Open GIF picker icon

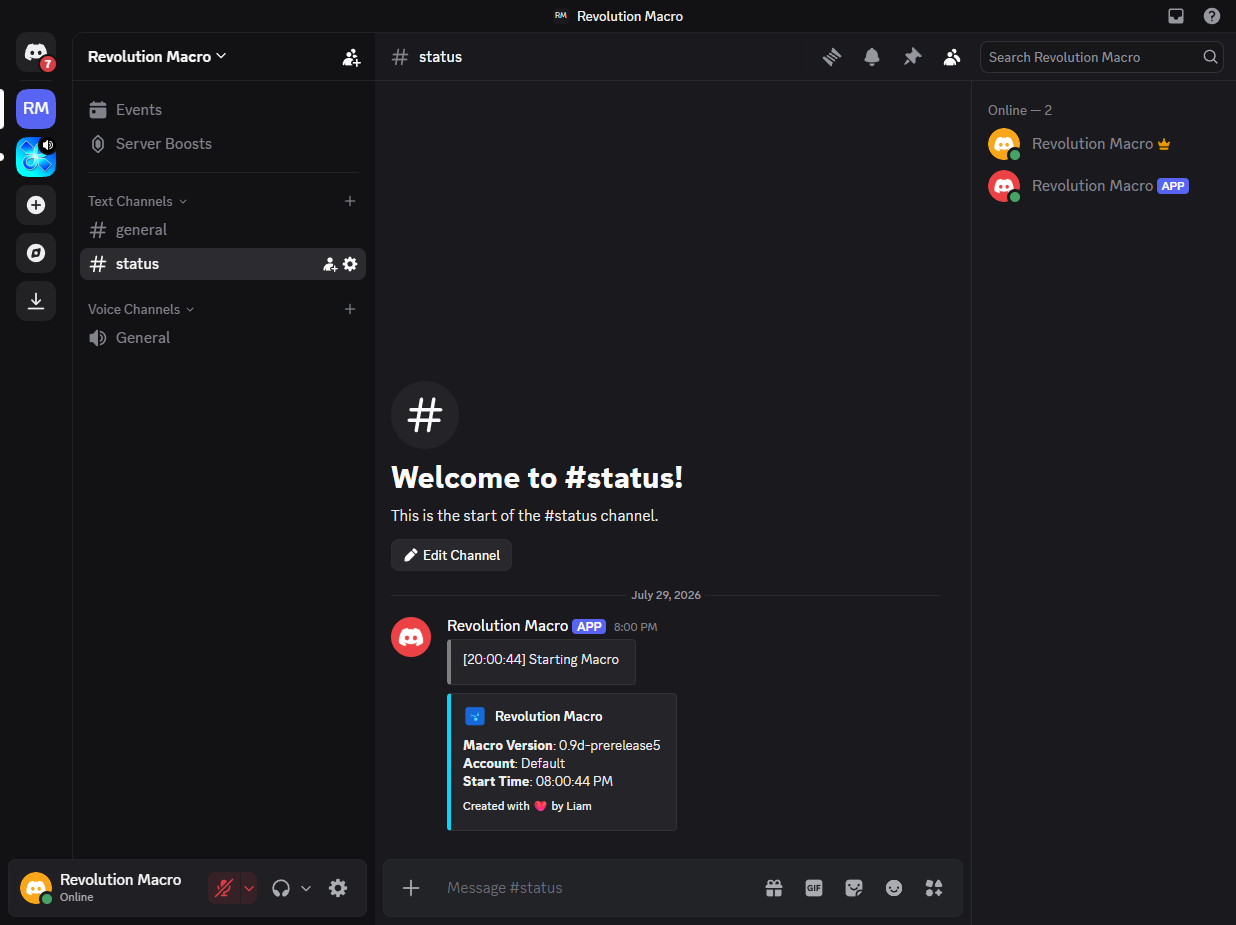814,888
